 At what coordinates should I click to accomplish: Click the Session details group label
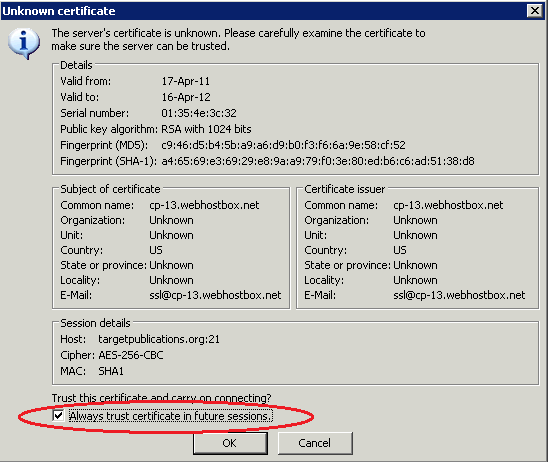click(x=95, y=323)
